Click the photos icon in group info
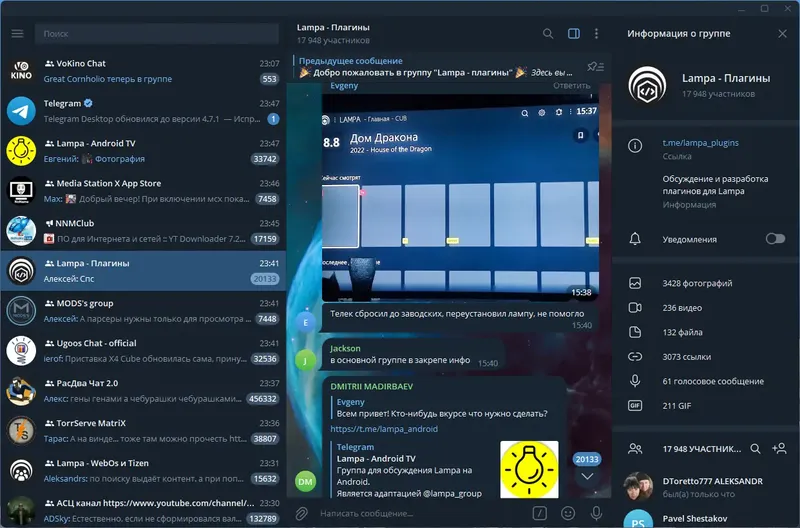The height and width of the screenshot is (528, 800). click(635, 283)
